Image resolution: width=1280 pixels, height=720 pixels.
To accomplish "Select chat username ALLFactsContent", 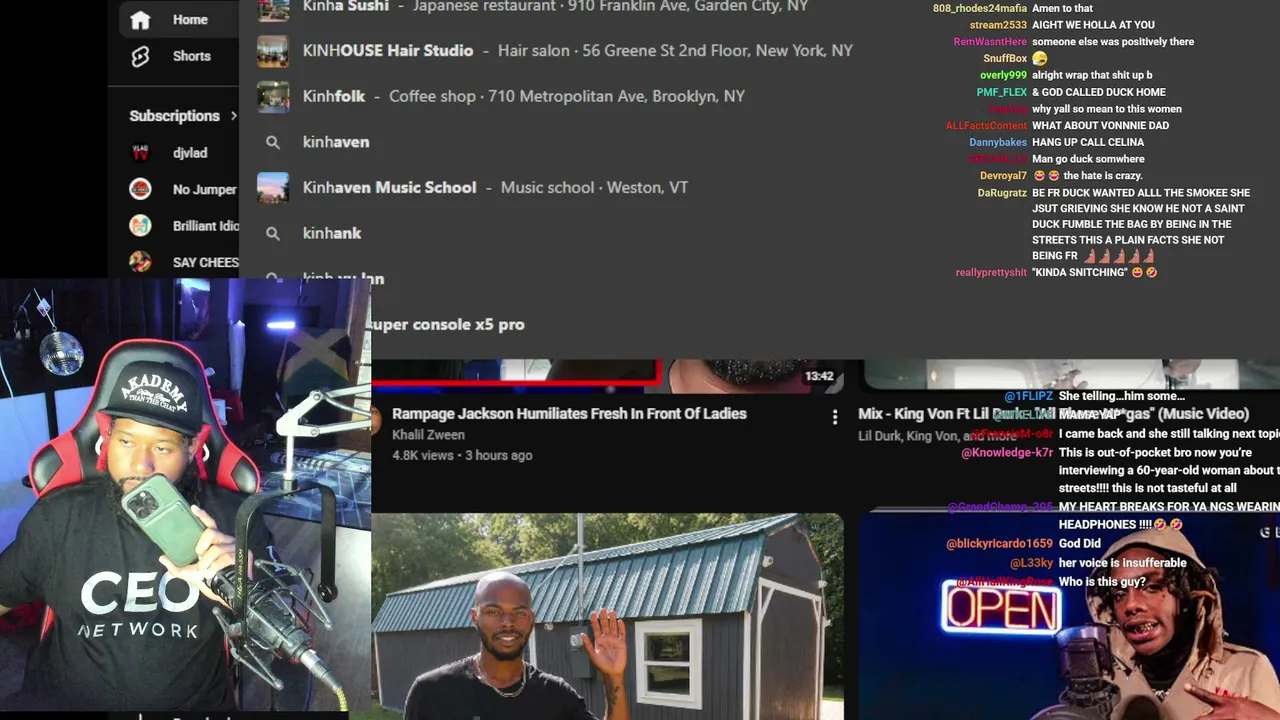I will pos(986,126).
